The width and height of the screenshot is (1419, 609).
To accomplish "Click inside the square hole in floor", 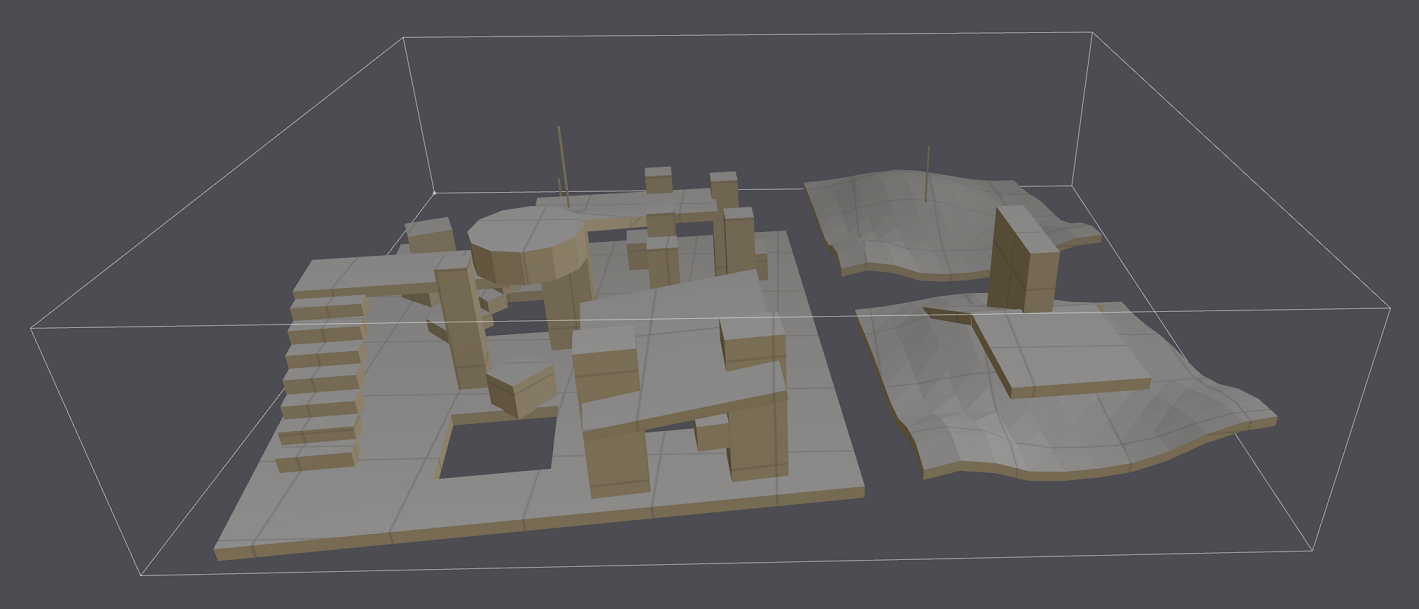I will 499,447.
